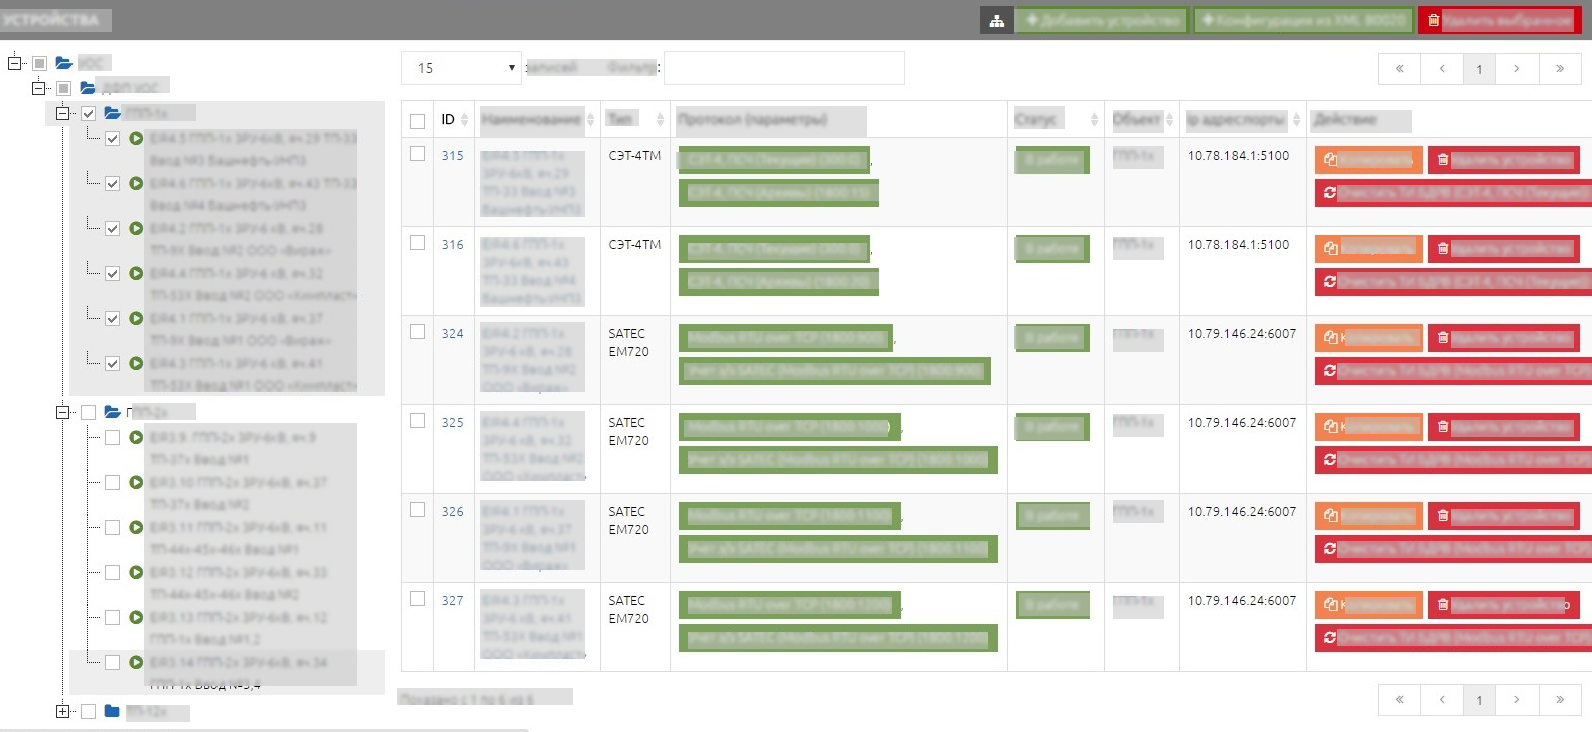This screenshot has width=1592, height=732.
Task: Open the records-per-page dropdown showing 15
Action: (461, 68)
